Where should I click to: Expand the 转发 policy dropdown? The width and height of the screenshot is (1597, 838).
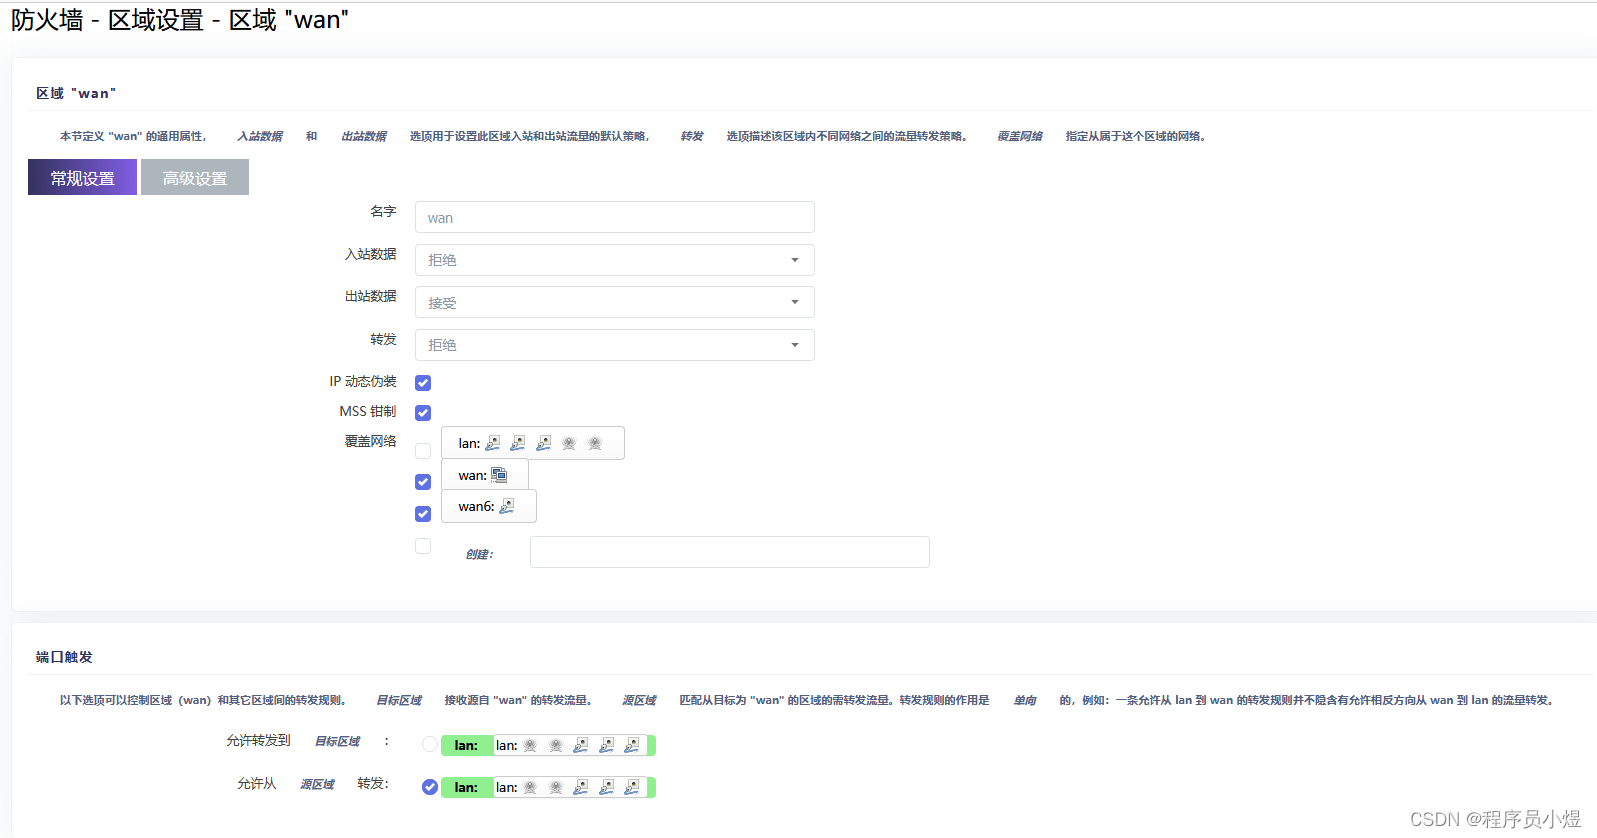pyautogui.click(x=615, y=345)
